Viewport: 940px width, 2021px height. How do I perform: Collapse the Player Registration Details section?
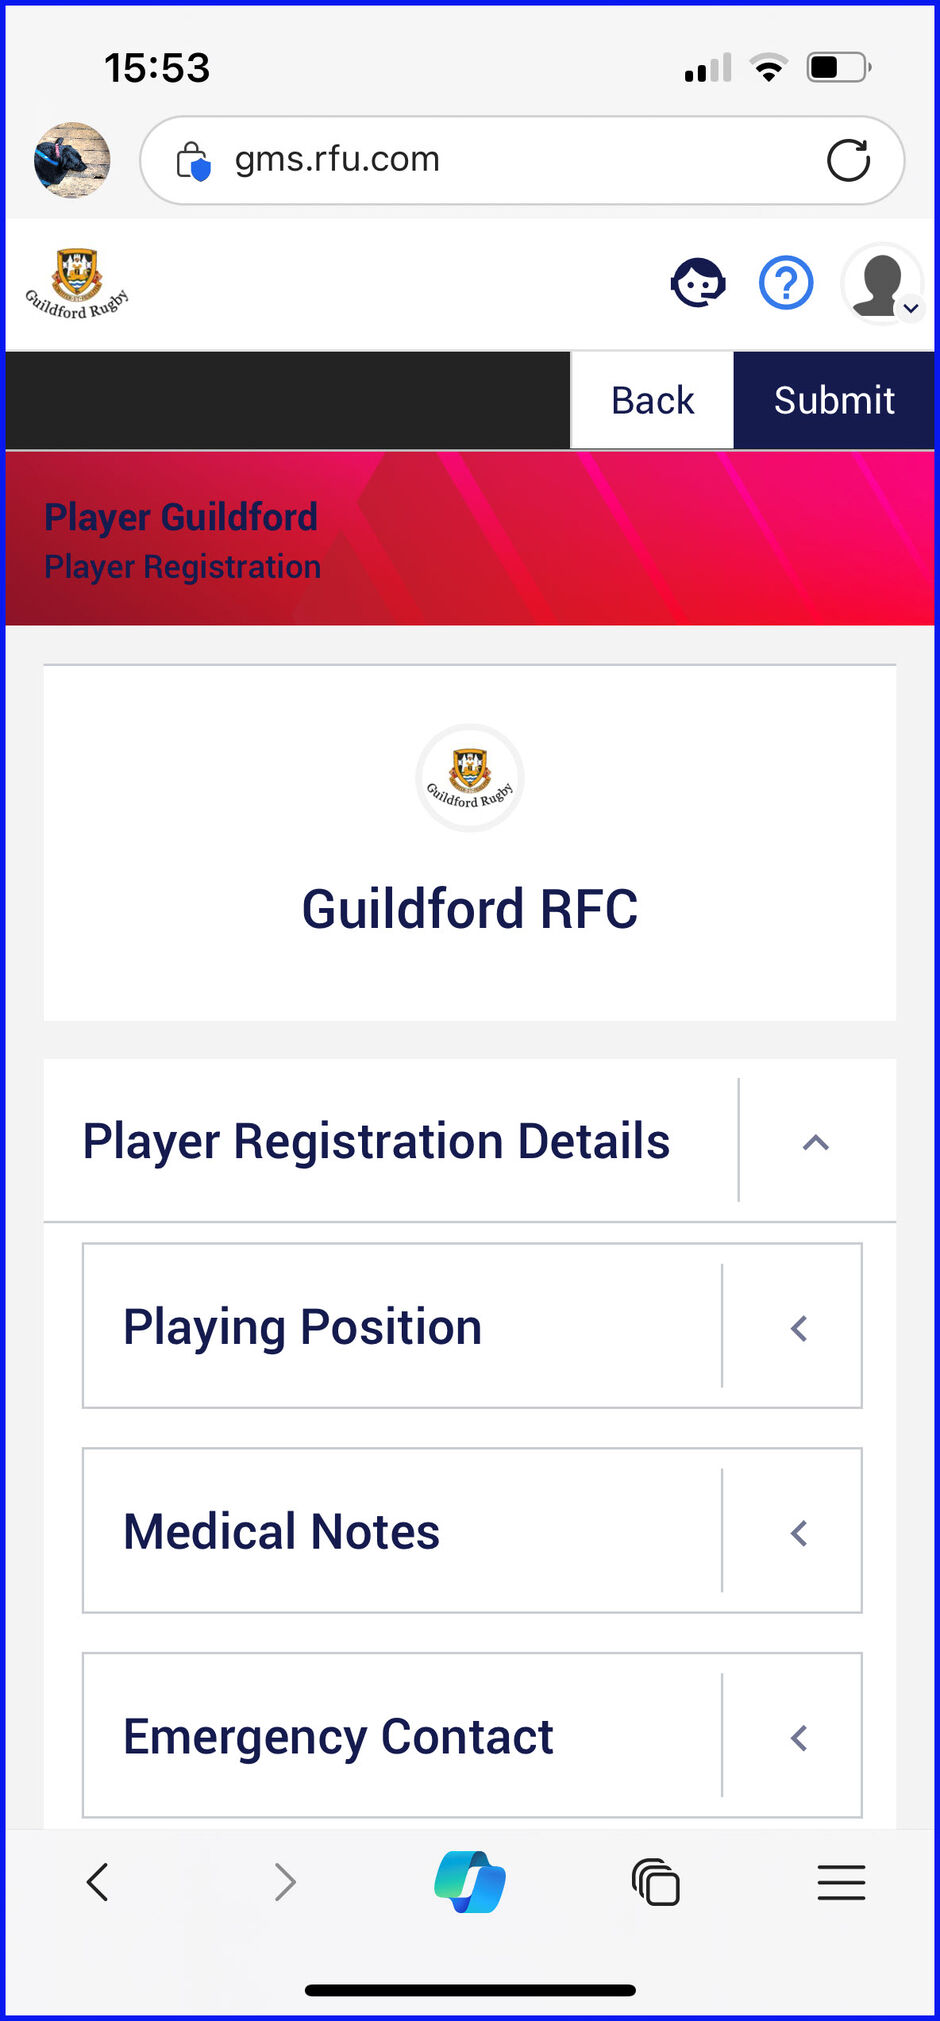point(816,1142)
